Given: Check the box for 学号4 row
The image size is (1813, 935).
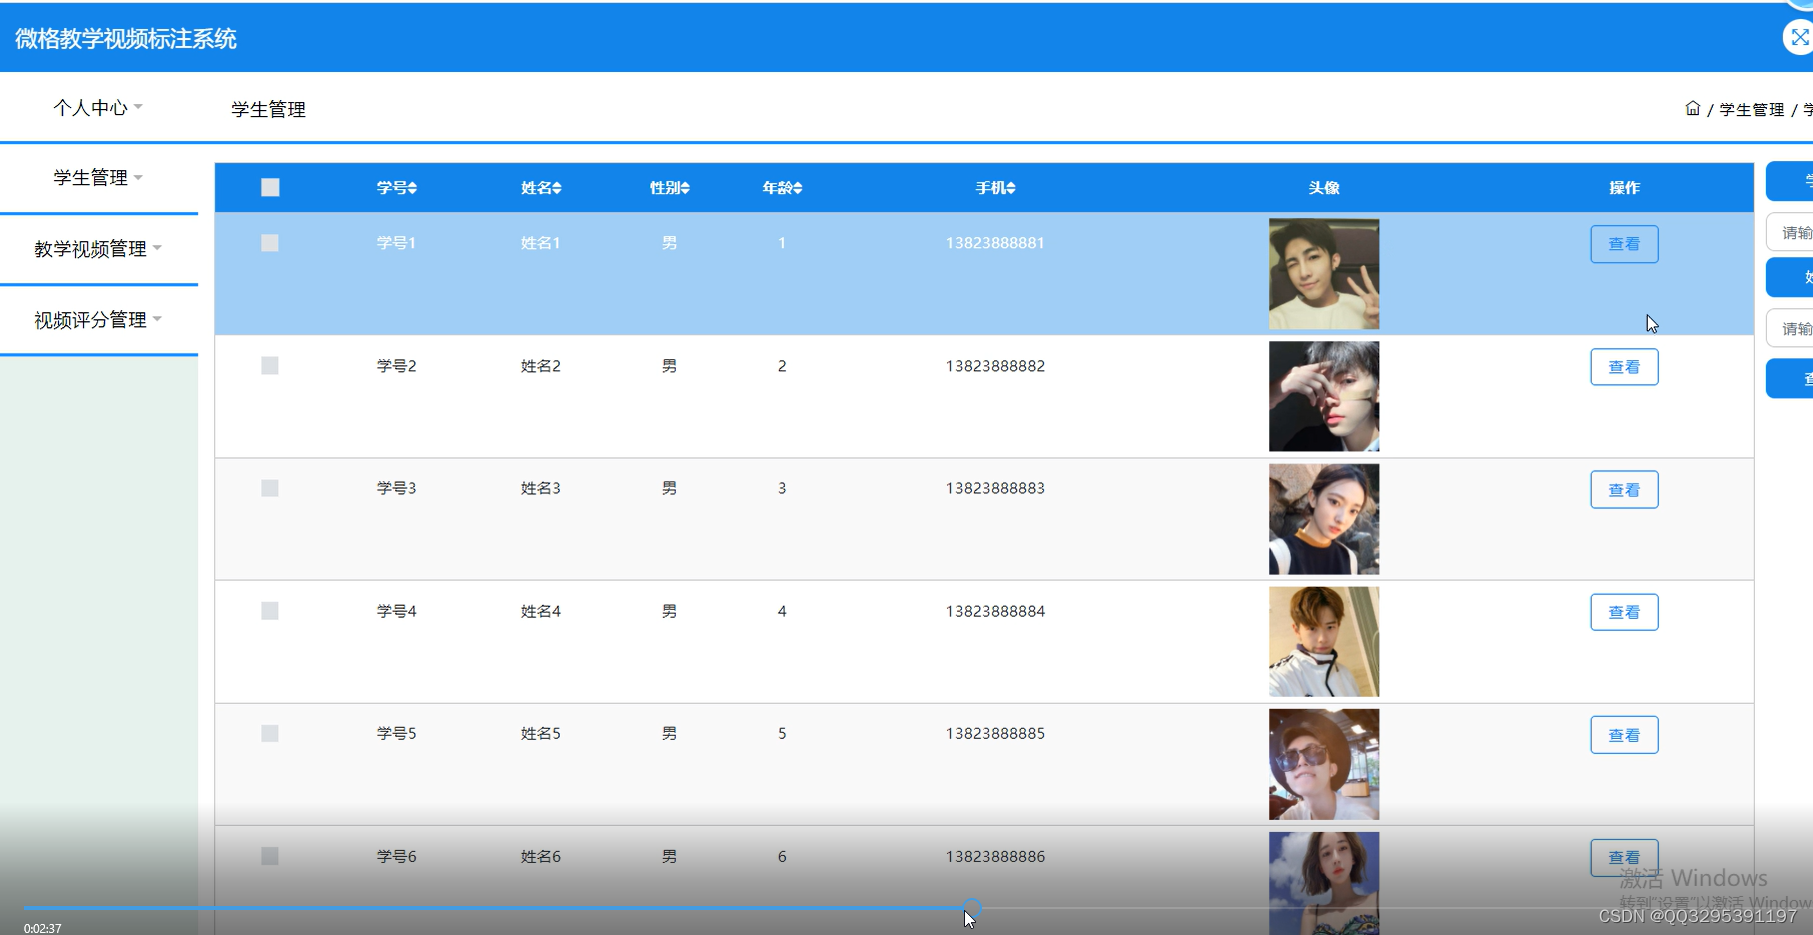Looking at the screenshot, I should coord(270,611).
